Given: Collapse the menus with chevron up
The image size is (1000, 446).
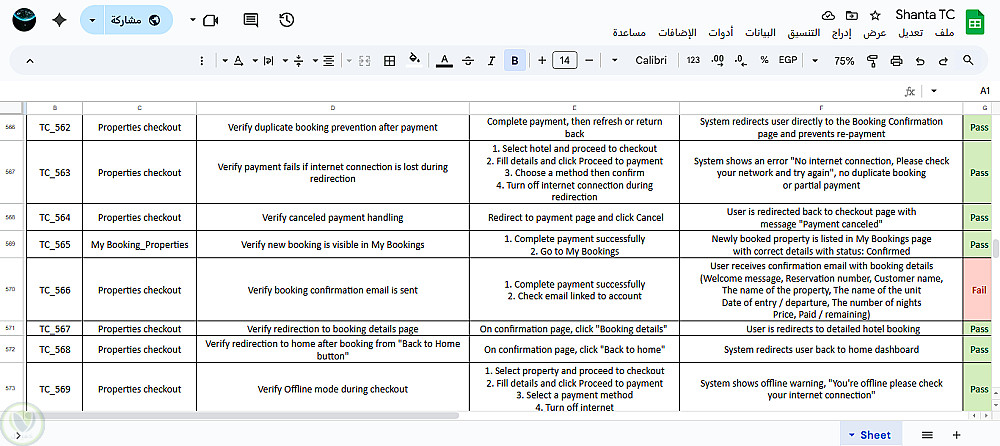Looking at the screenshot, I should 29,61.
